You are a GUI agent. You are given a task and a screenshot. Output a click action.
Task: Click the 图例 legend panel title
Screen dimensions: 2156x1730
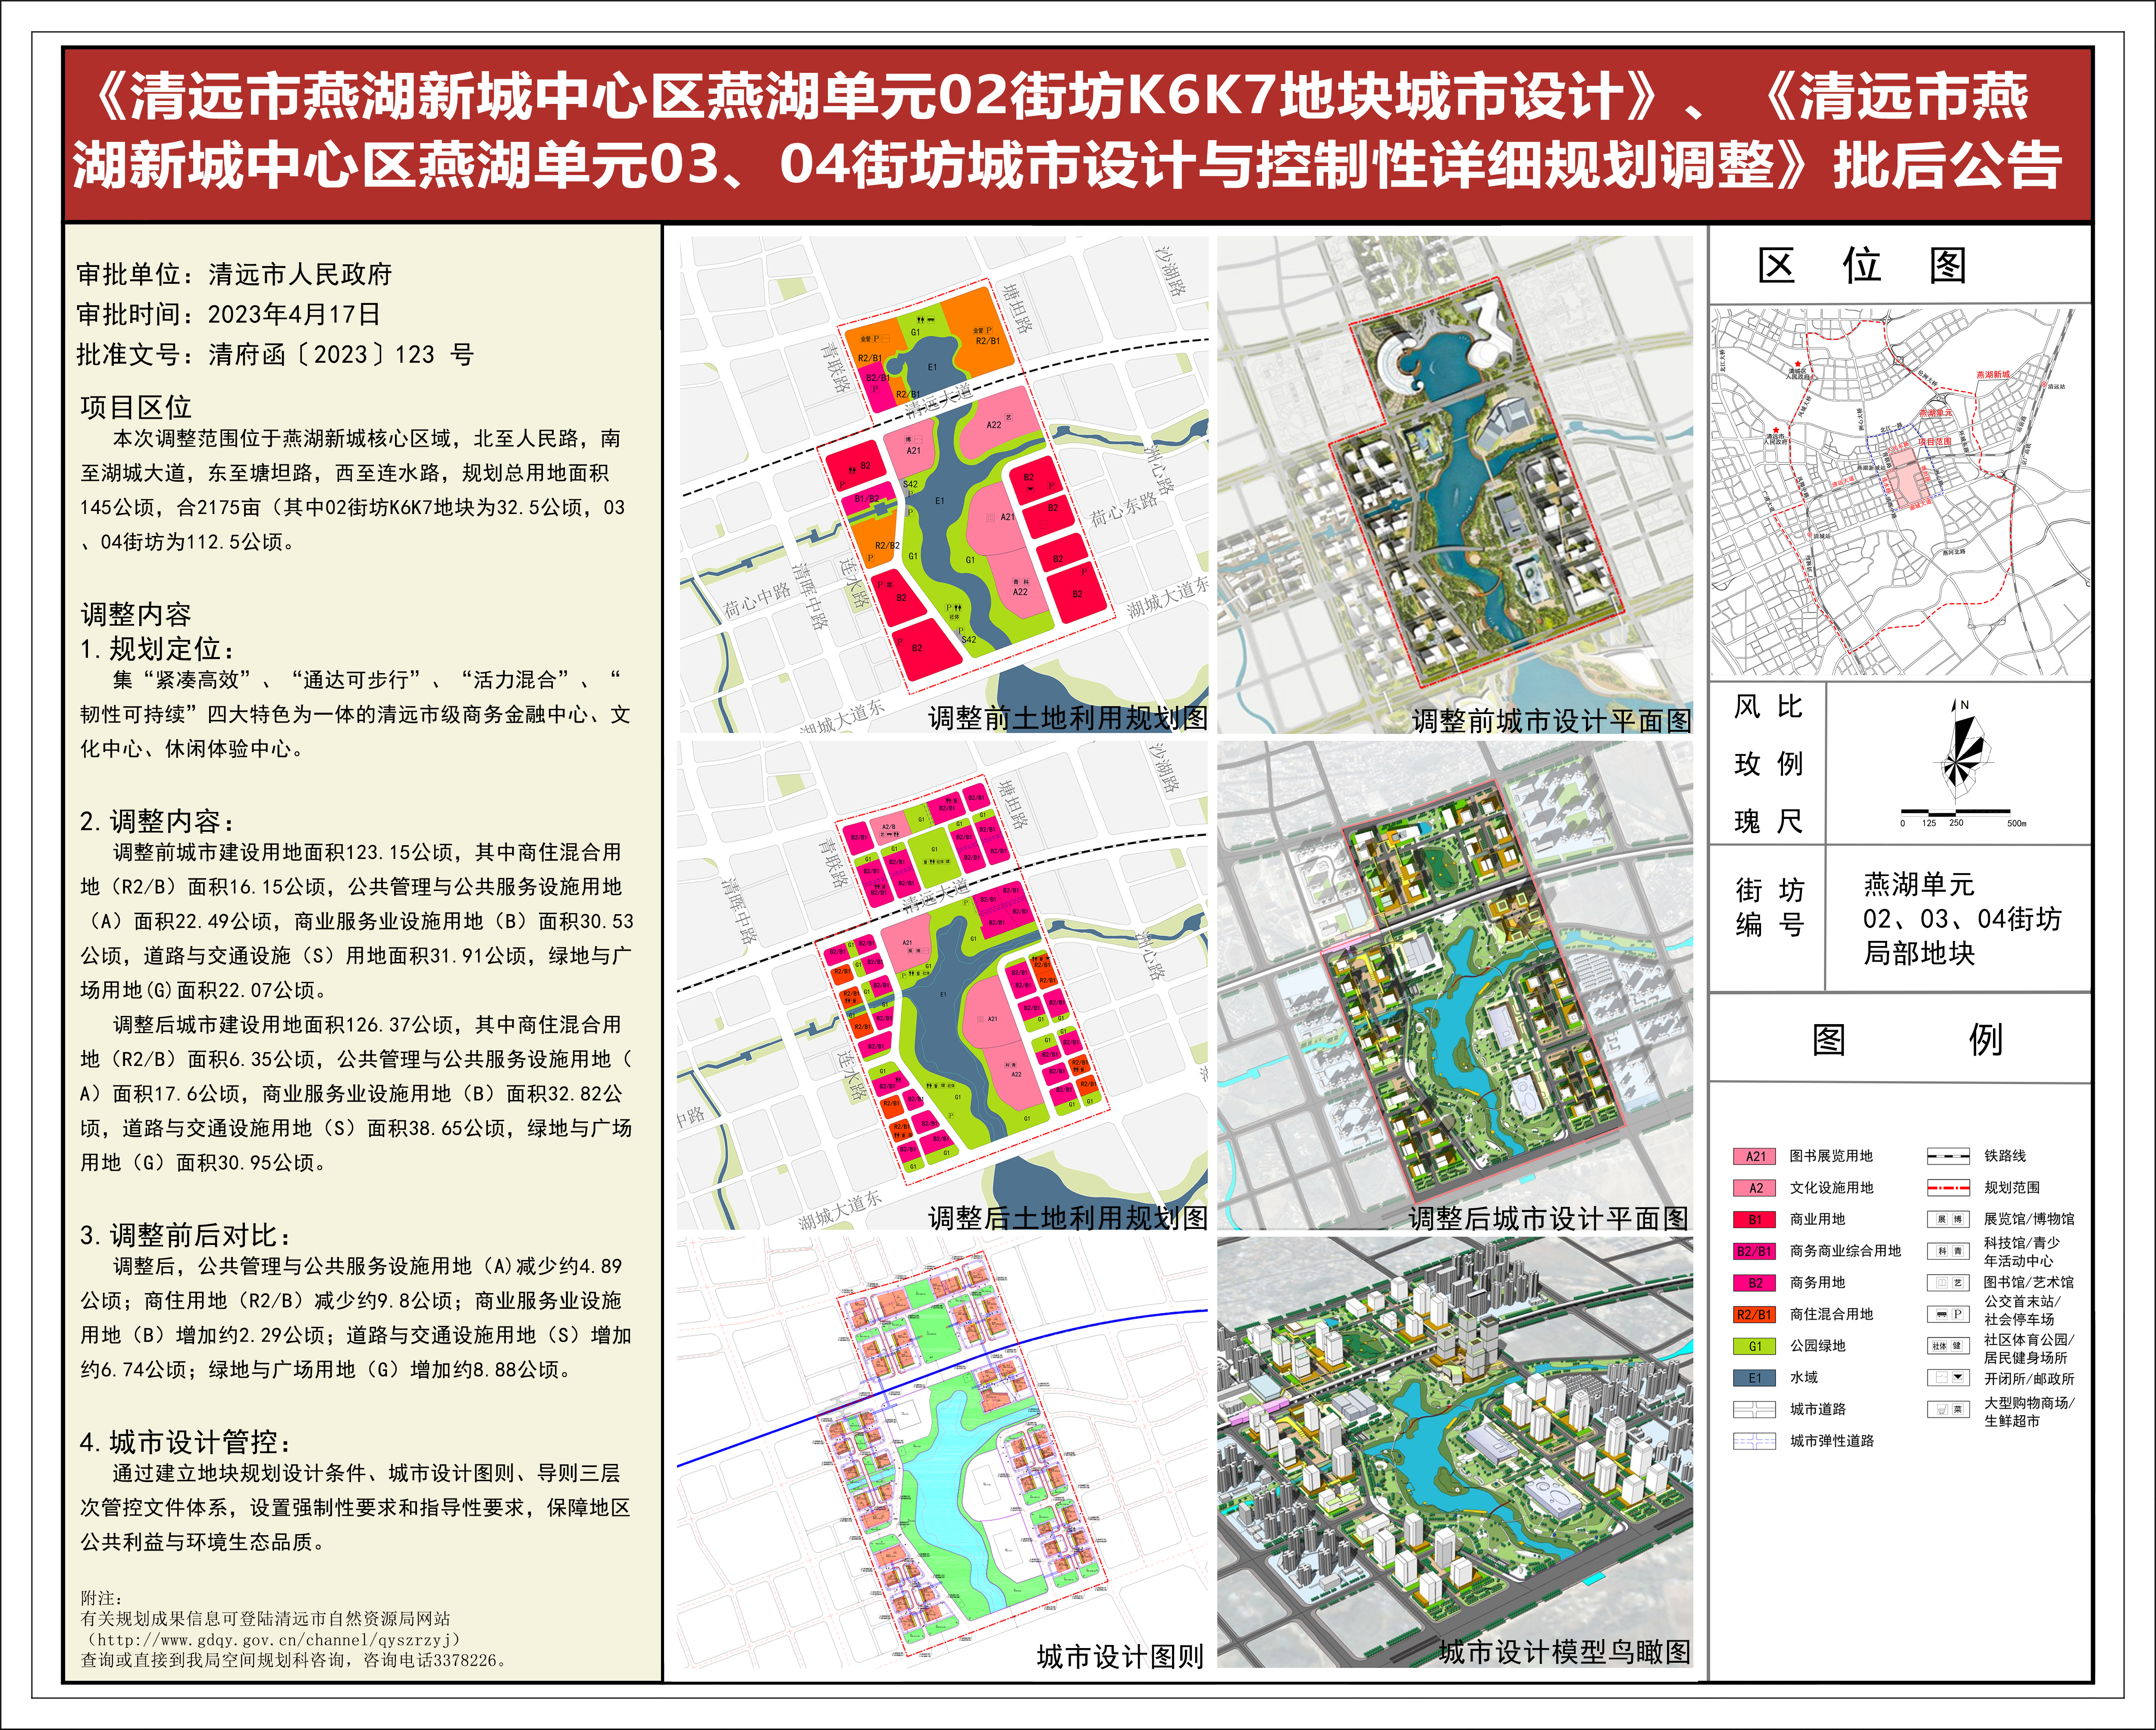pos(1907,1040)
